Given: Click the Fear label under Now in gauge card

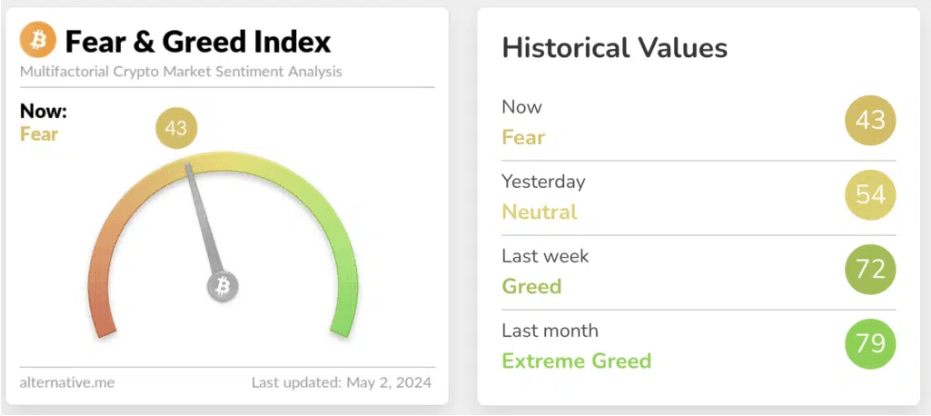Looking at the screenshot, I should point(39,134).
